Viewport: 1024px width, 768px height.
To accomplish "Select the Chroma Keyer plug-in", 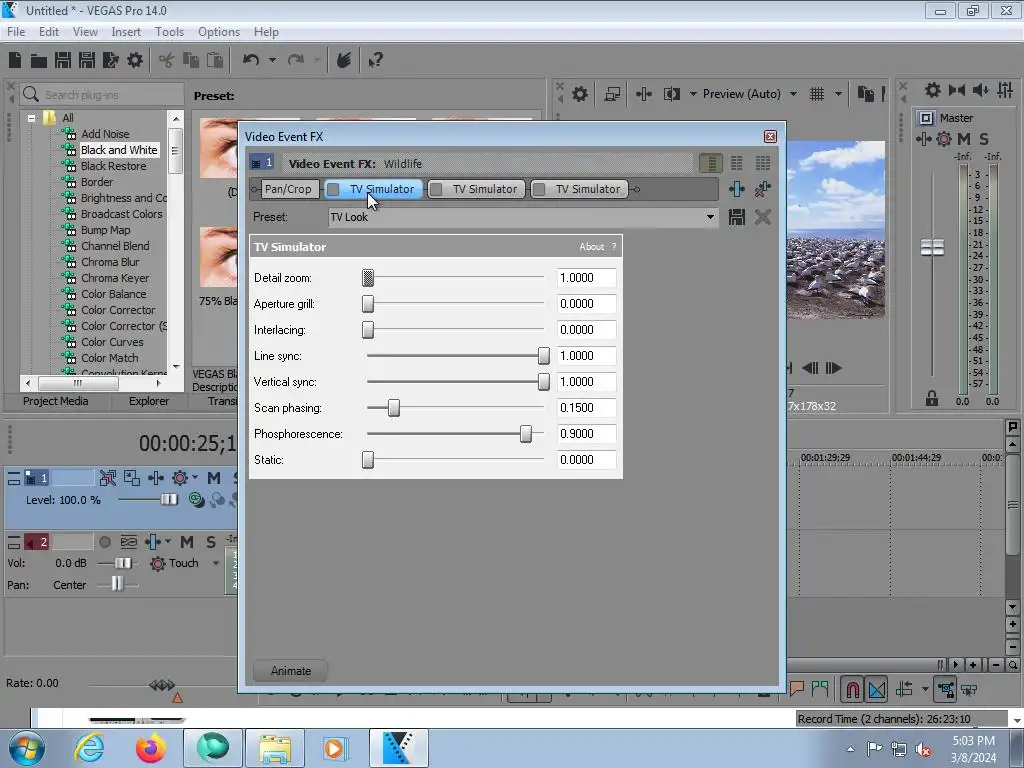I will (115, 278).
